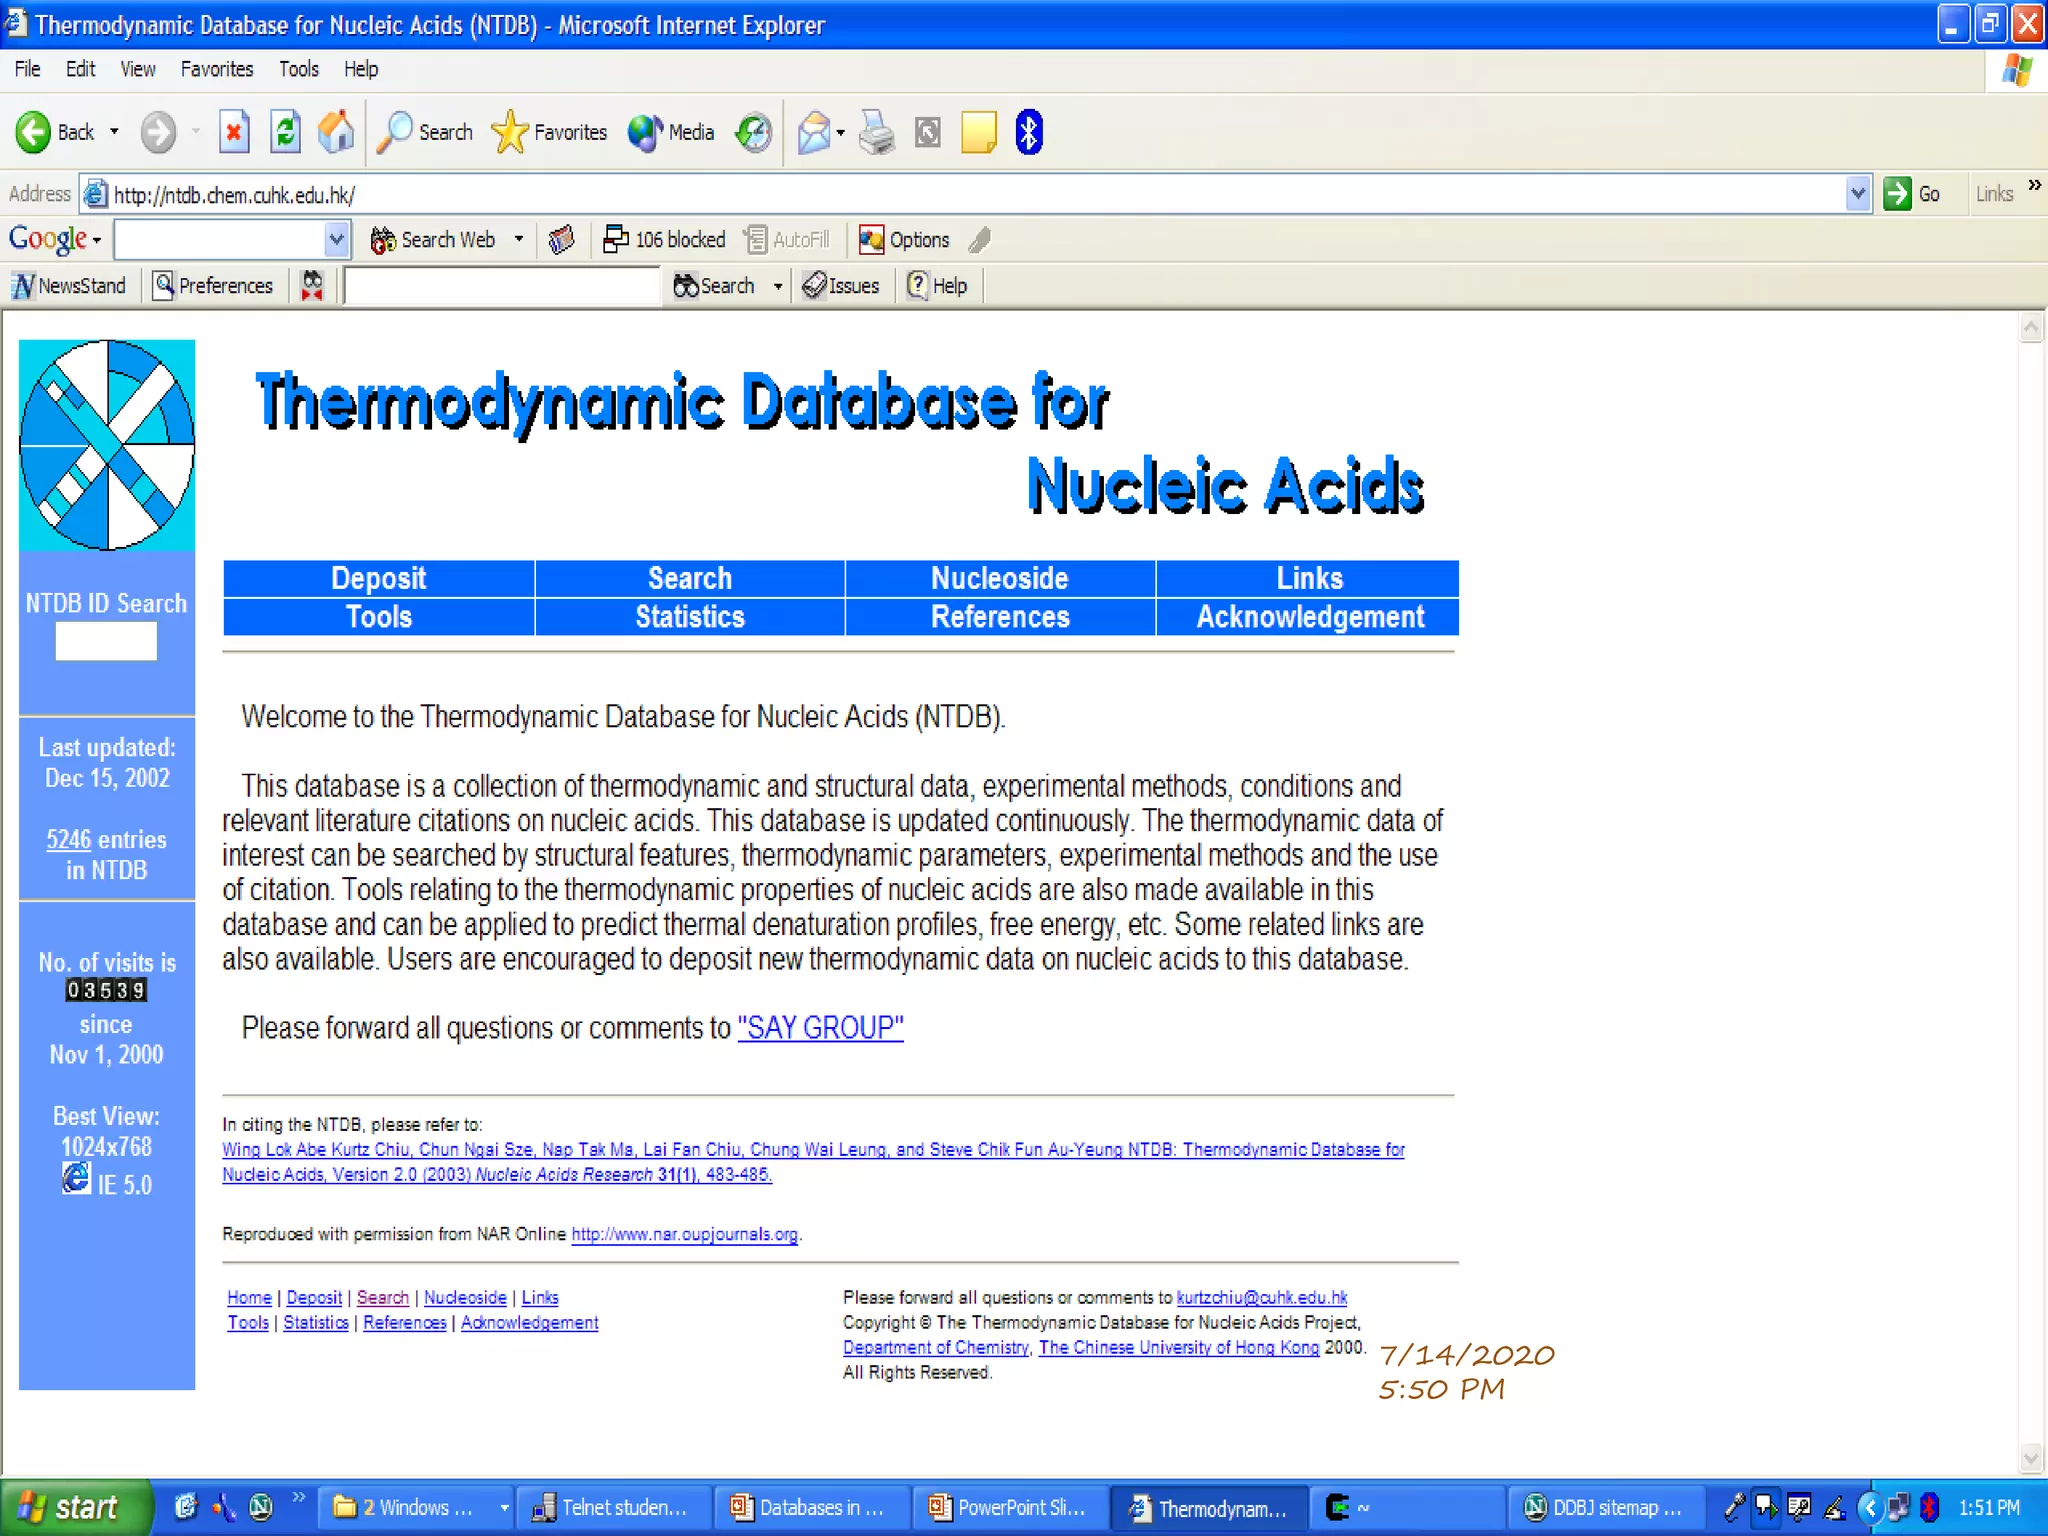Click the Home page icon
2048x1536 pixels.
336,132
